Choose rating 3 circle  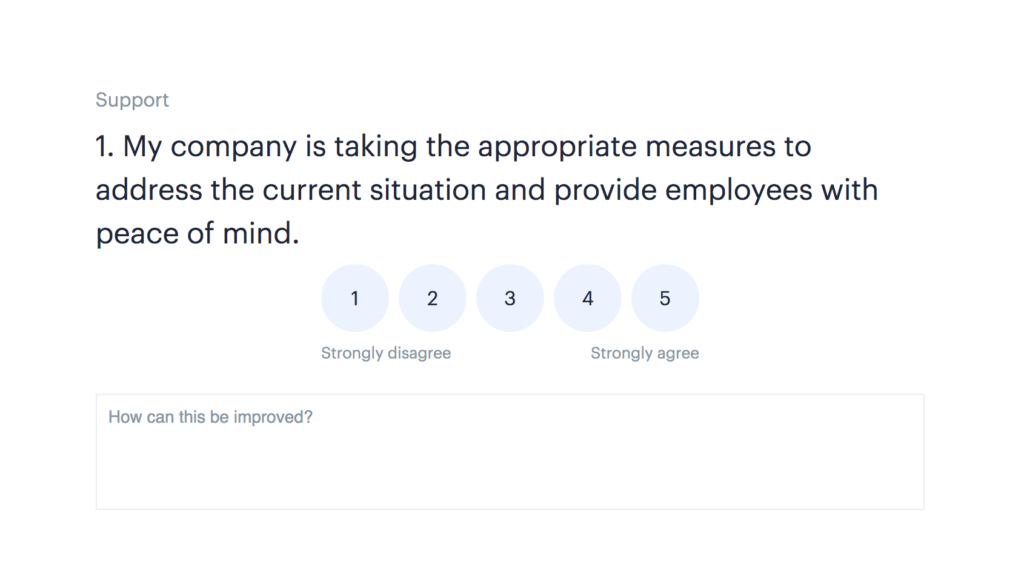point(510,298)
